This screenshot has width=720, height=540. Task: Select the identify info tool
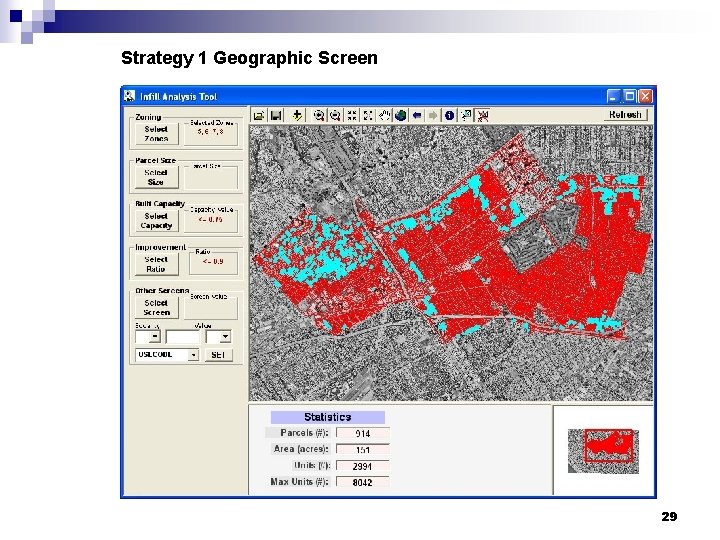[450, 115]
